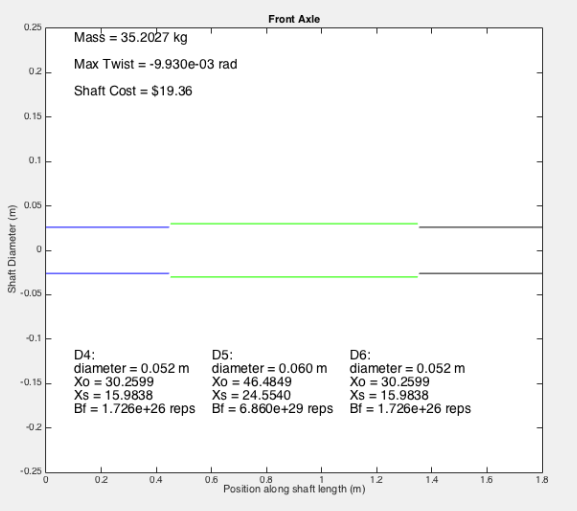Select the lower green D5 shaft line
Image resolution: width=577 pixels, height=511 pixels.
[x=294, y=277]
